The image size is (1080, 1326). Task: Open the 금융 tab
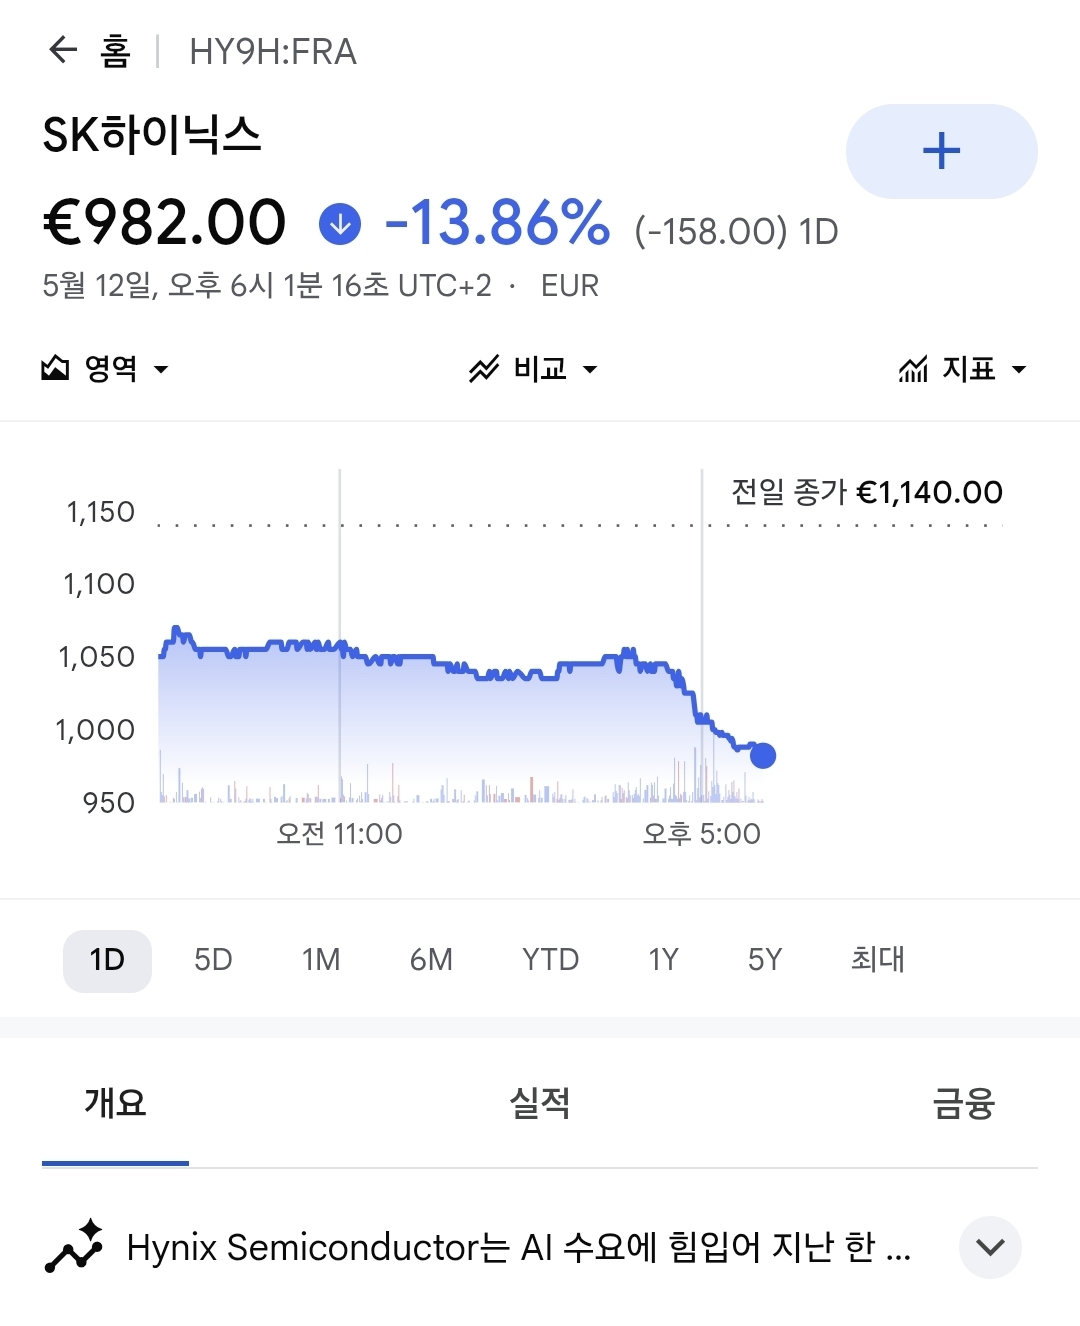[963, 1103]
